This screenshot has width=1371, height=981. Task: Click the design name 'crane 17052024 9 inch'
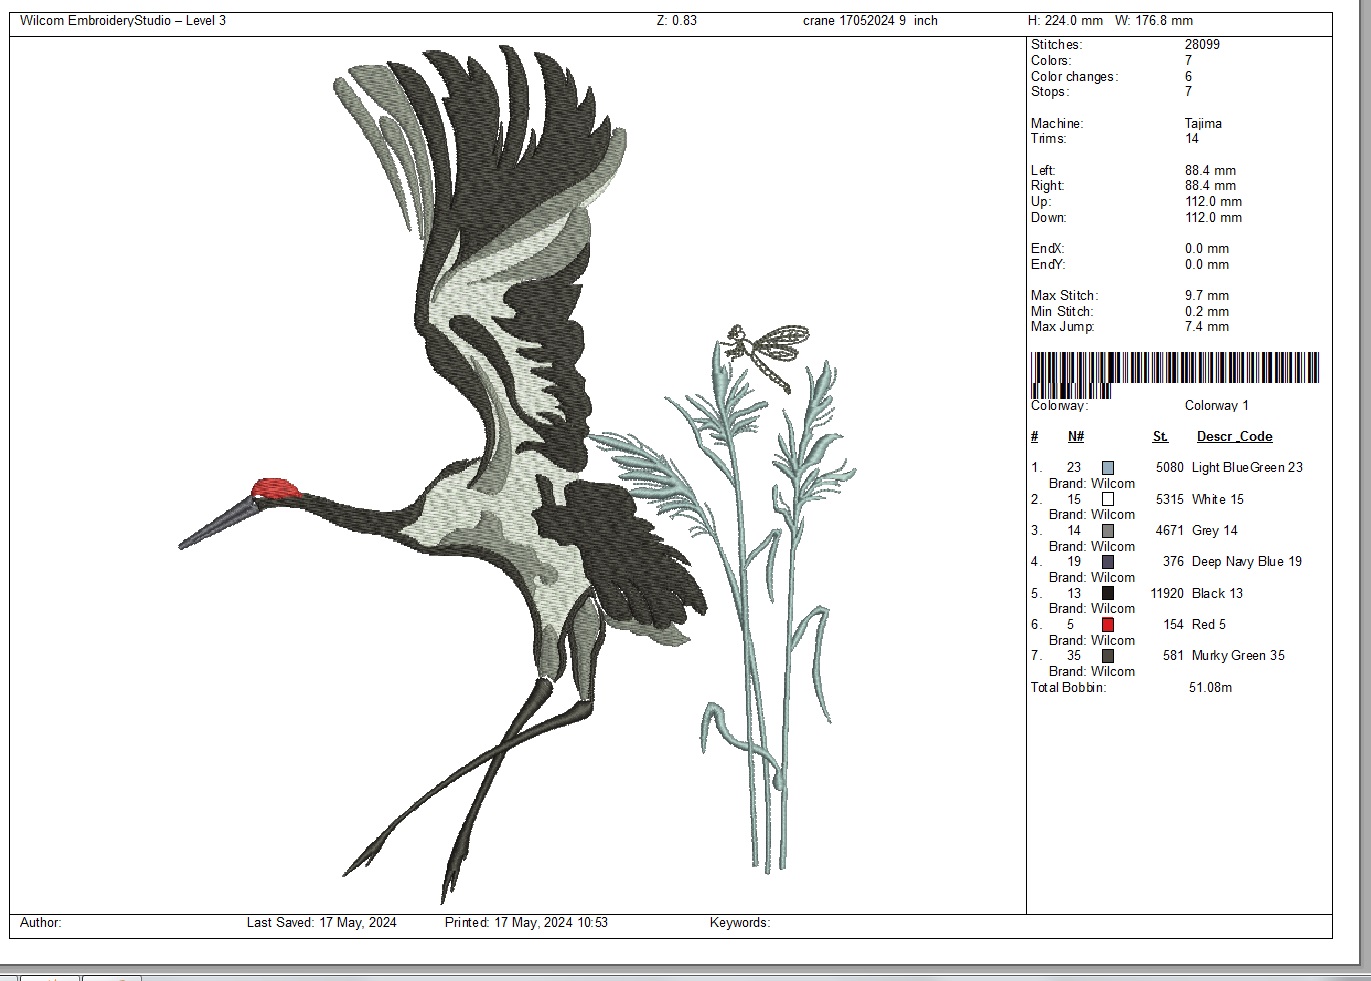(870, 21)
